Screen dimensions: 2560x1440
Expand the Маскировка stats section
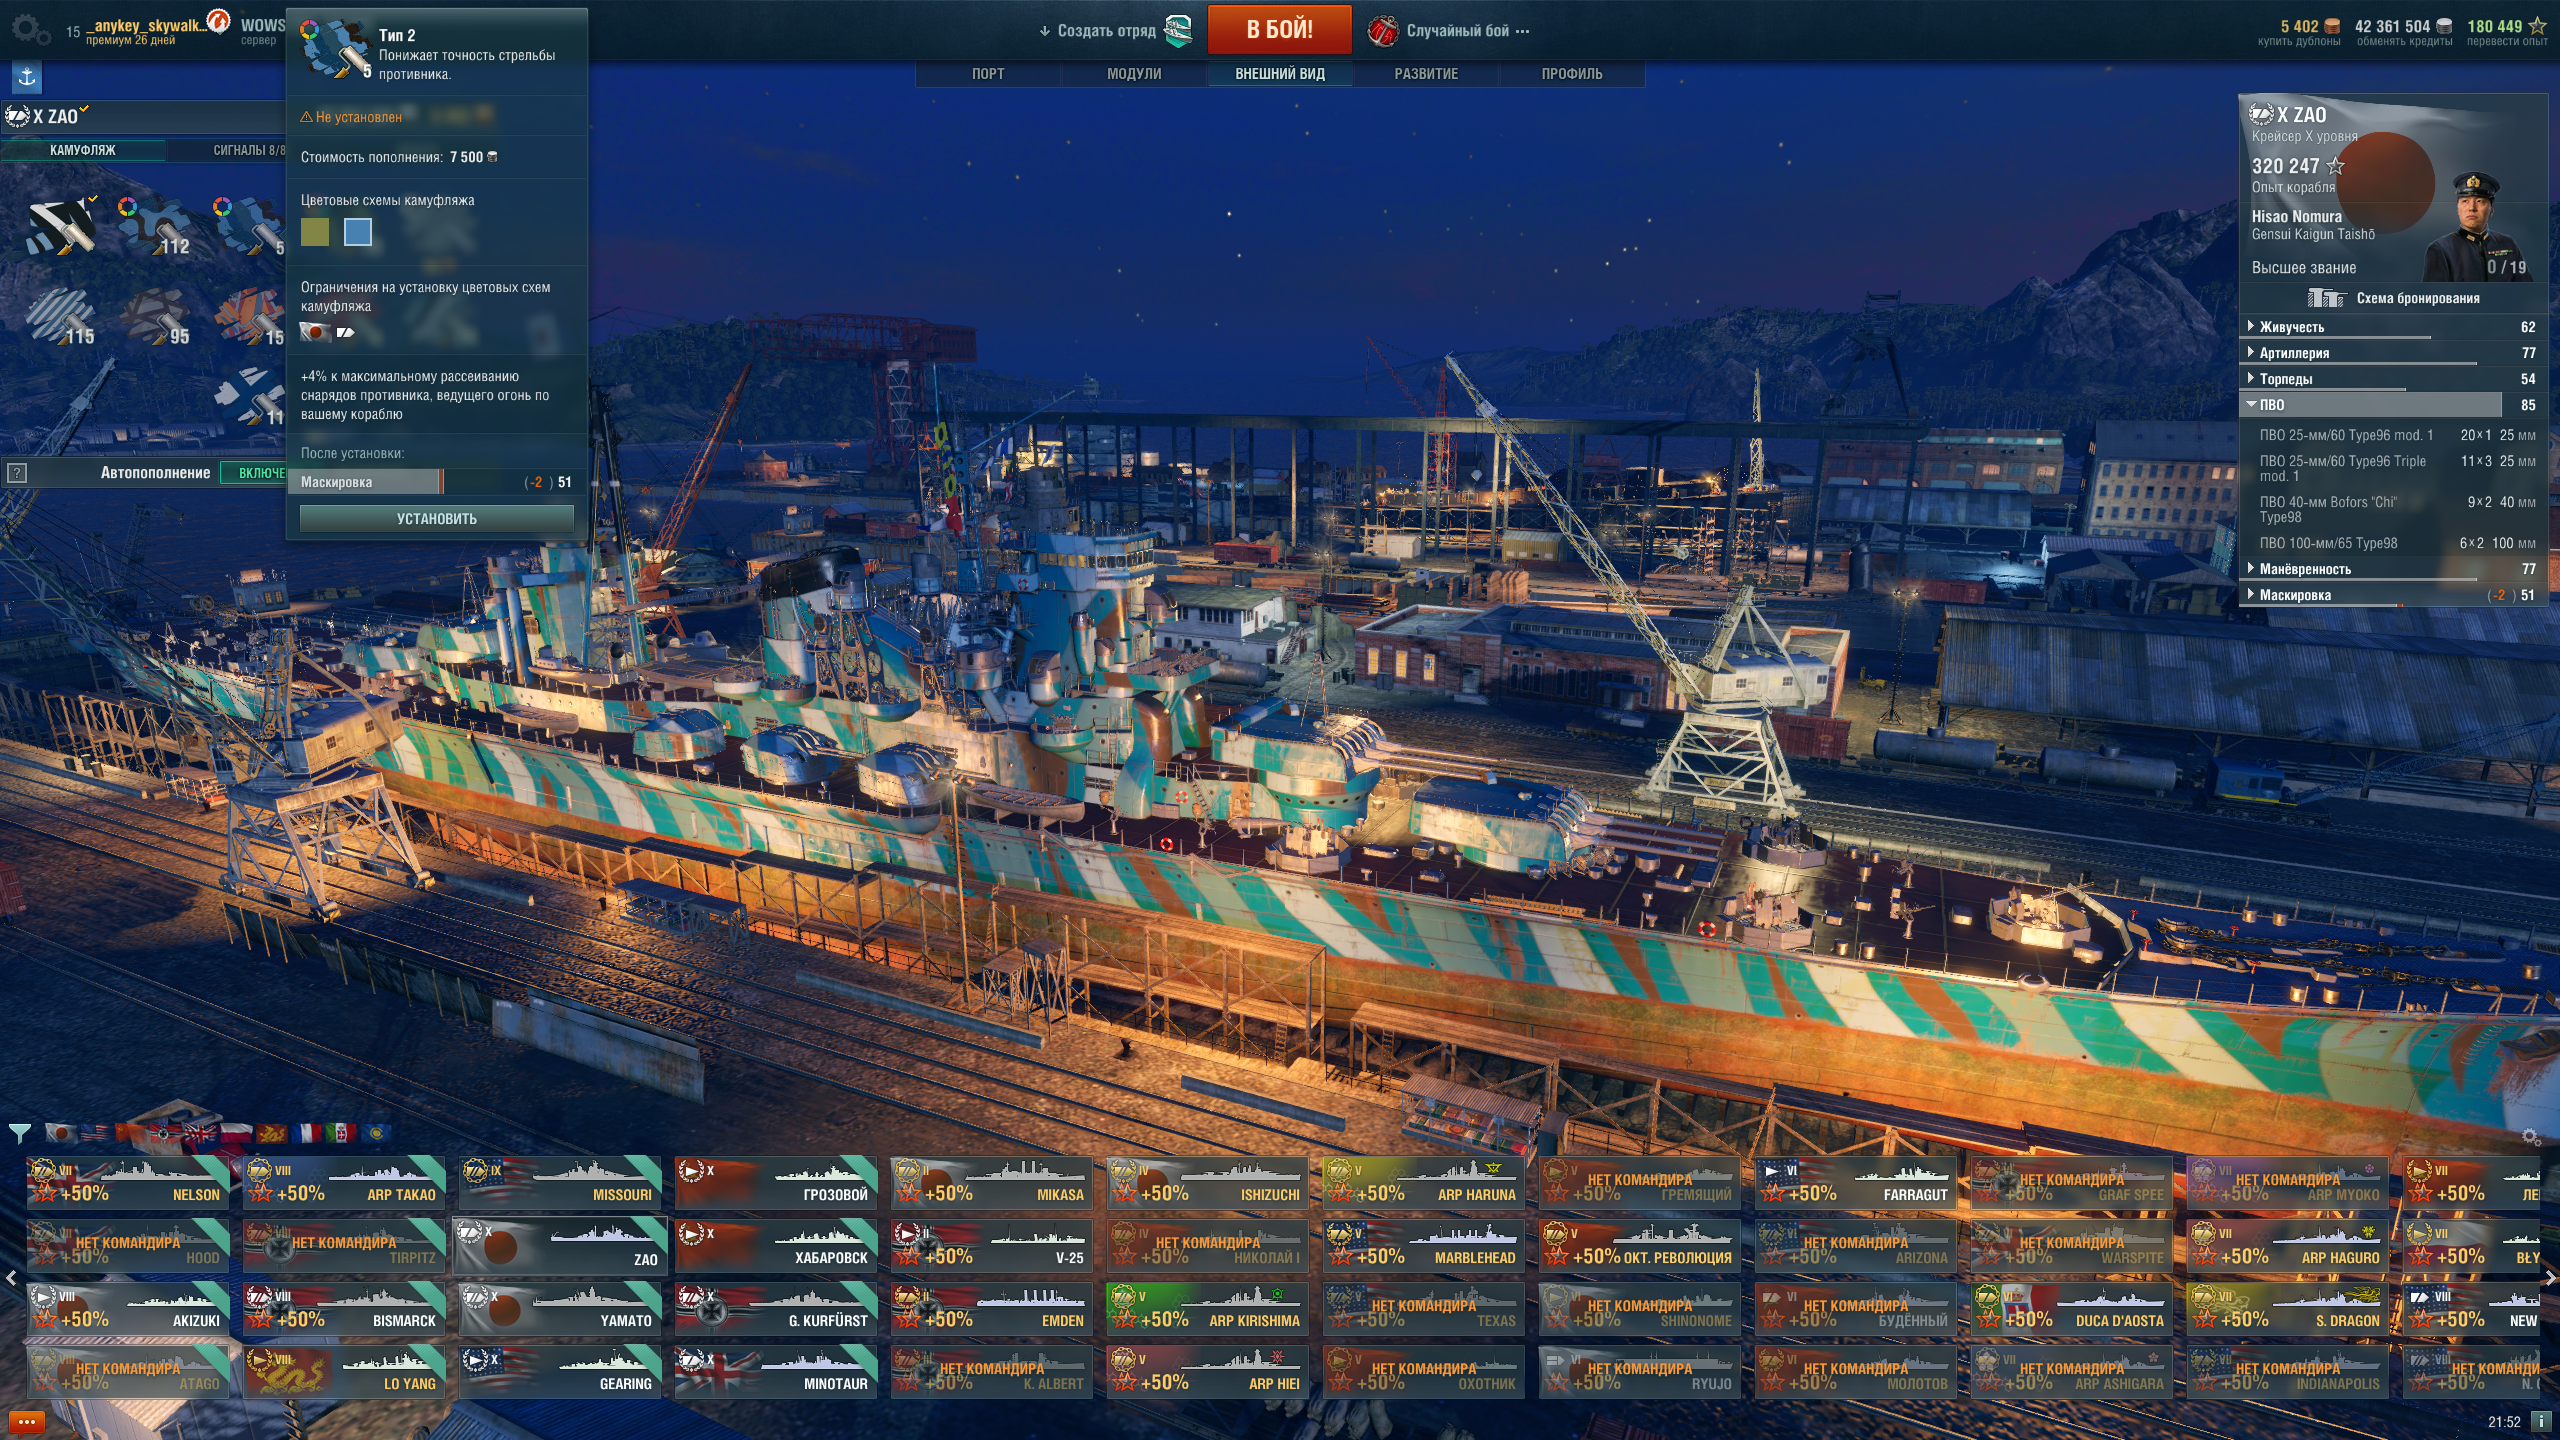[2392, 595]
